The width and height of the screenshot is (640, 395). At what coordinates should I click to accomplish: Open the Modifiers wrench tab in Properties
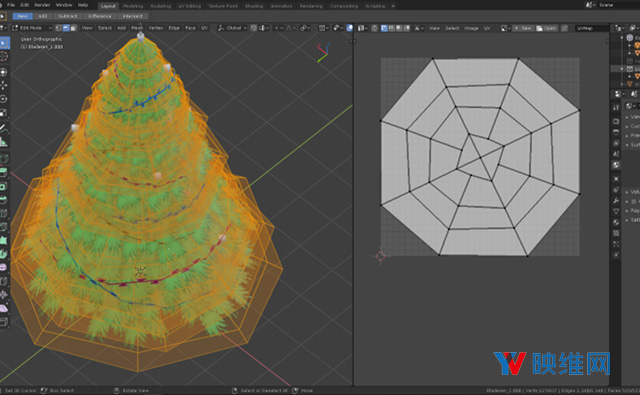(x=616, y=201)
